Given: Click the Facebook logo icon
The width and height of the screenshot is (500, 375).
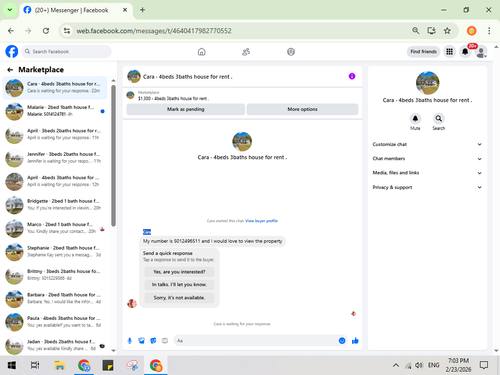Looking at the screenshot, I should click(x=12, y=52).
